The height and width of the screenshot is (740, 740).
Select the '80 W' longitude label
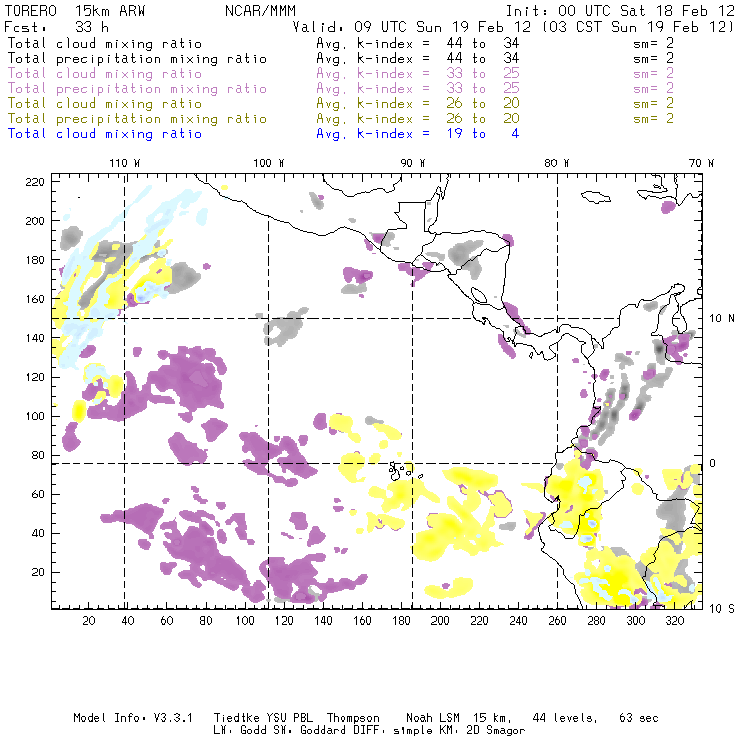pyautogui.click(x=557, y=163)
